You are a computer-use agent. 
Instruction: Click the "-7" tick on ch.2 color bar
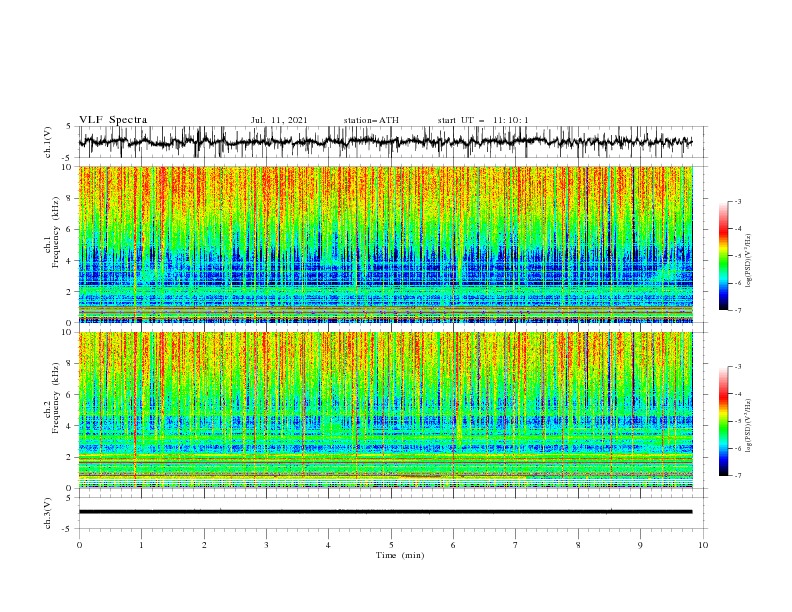(x=737, y=476)
